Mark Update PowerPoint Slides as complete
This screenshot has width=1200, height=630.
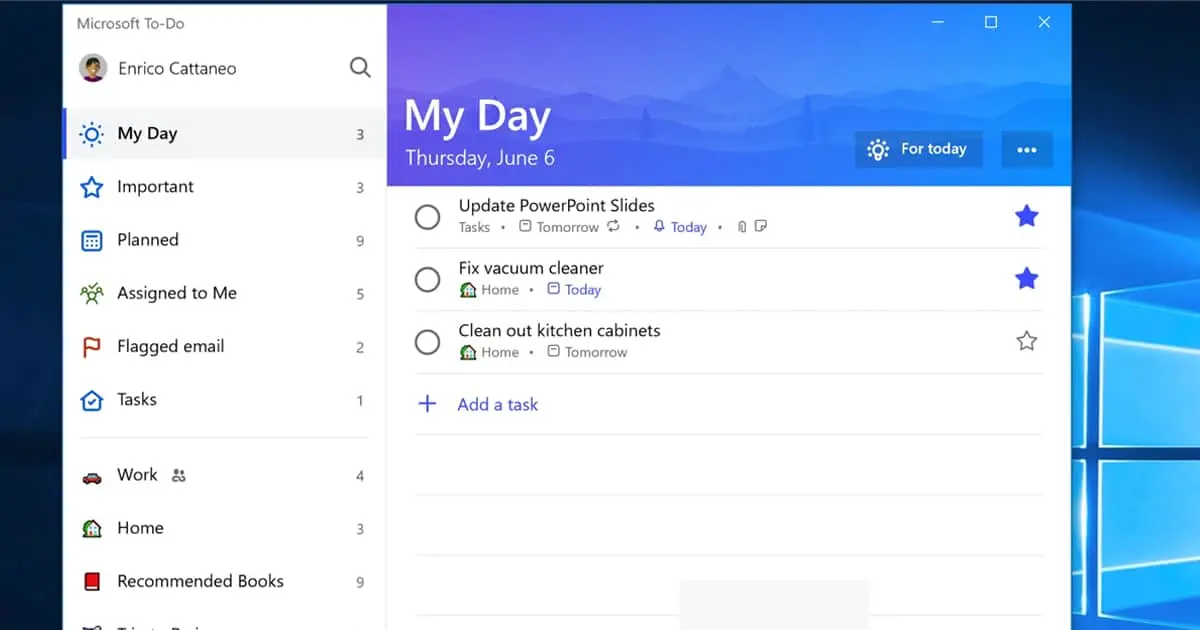pos(427,217)
